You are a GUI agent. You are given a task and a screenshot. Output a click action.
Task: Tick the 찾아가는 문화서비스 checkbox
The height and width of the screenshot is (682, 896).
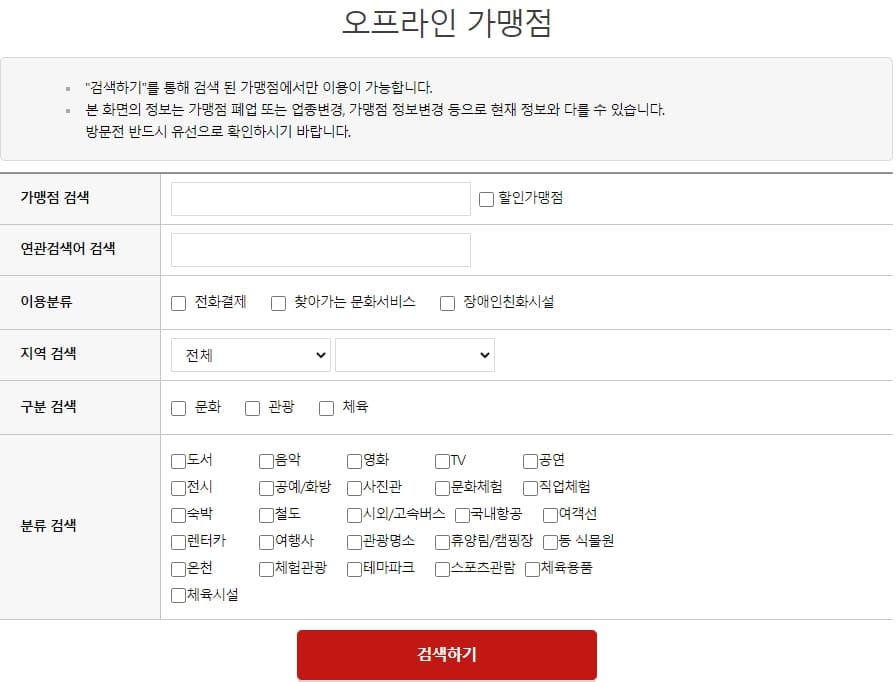point(278,303)
